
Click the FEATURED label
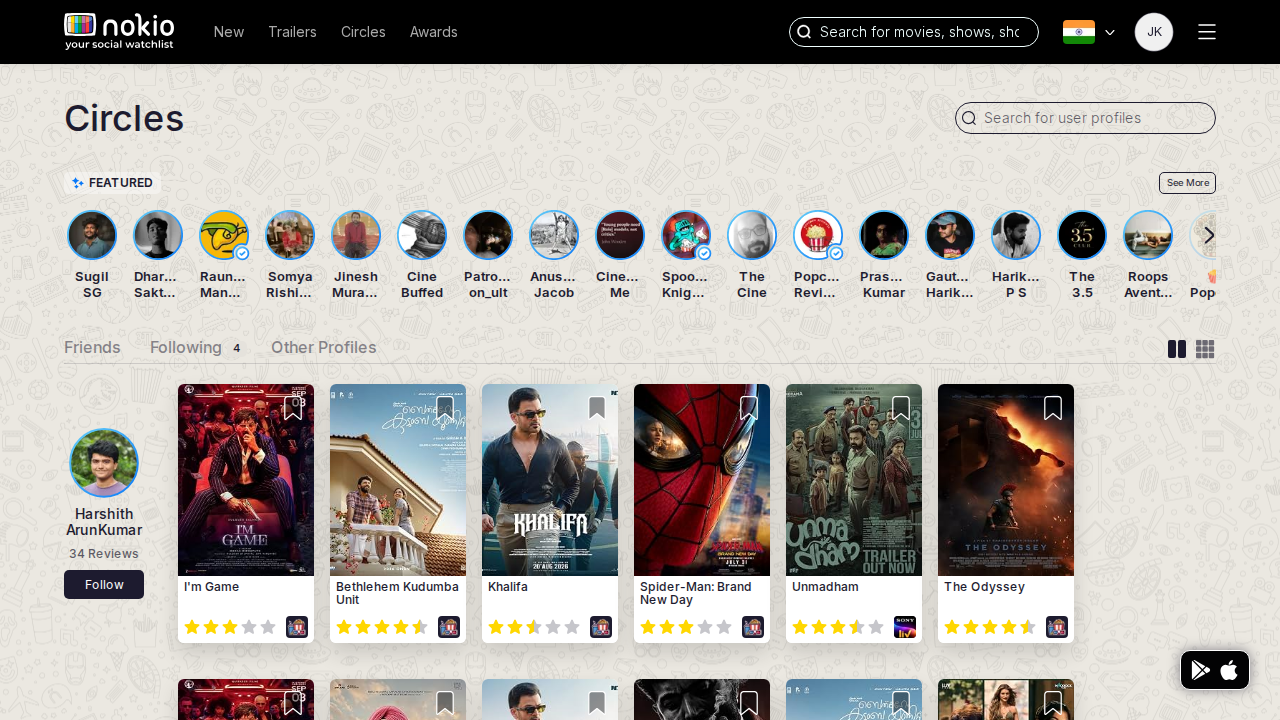click(x=112, y=183)
